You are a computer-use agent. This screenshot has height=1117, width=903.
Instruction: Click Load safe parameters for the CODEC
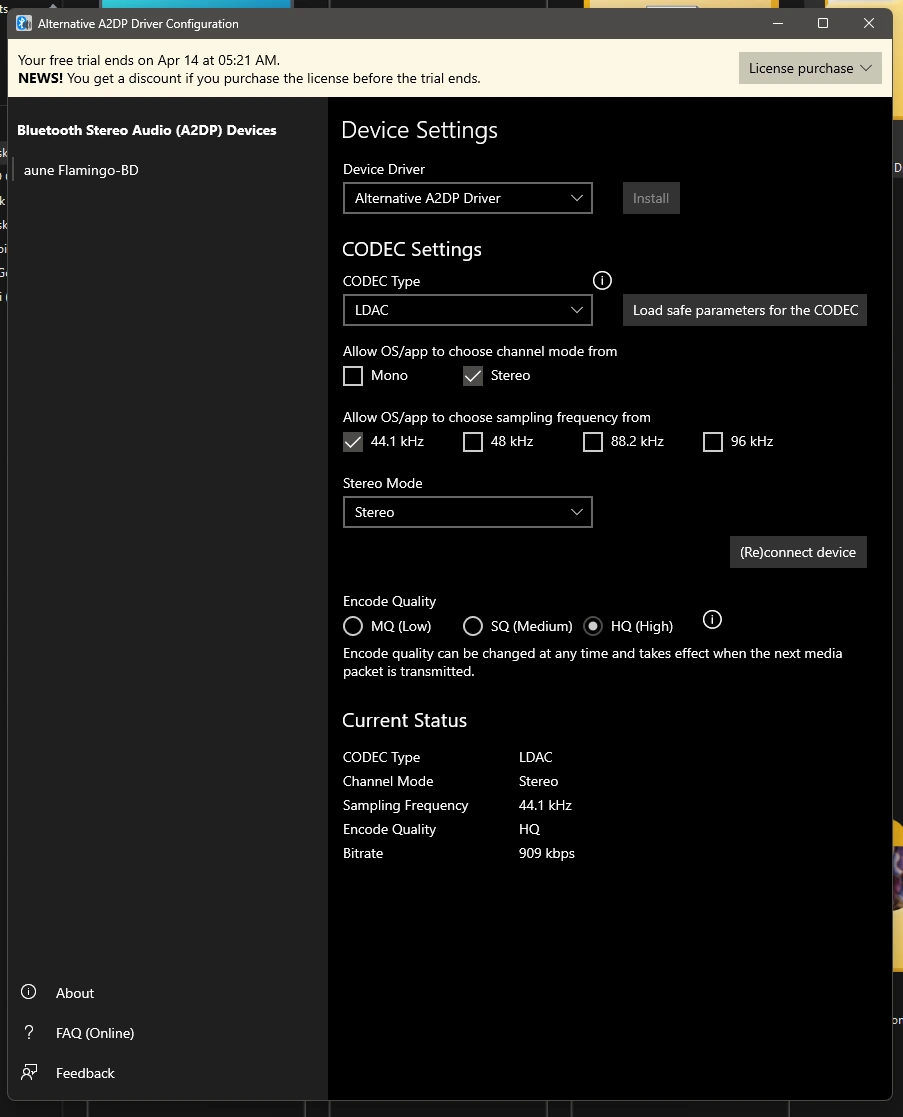pyautogui.click(x=745, y=310)
